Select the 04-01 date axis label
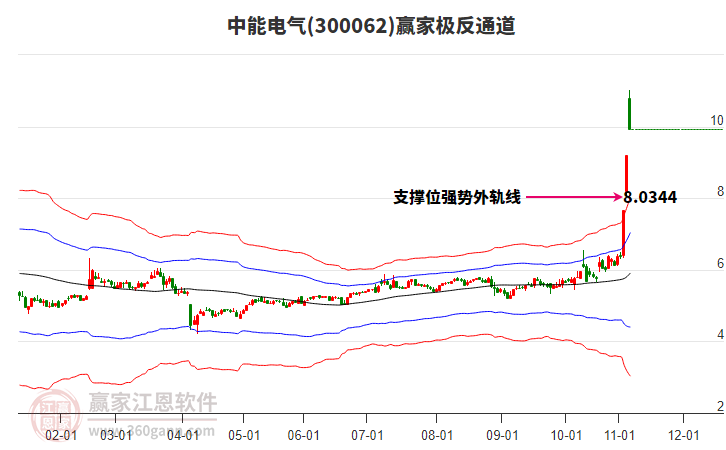 coord(183,436)
